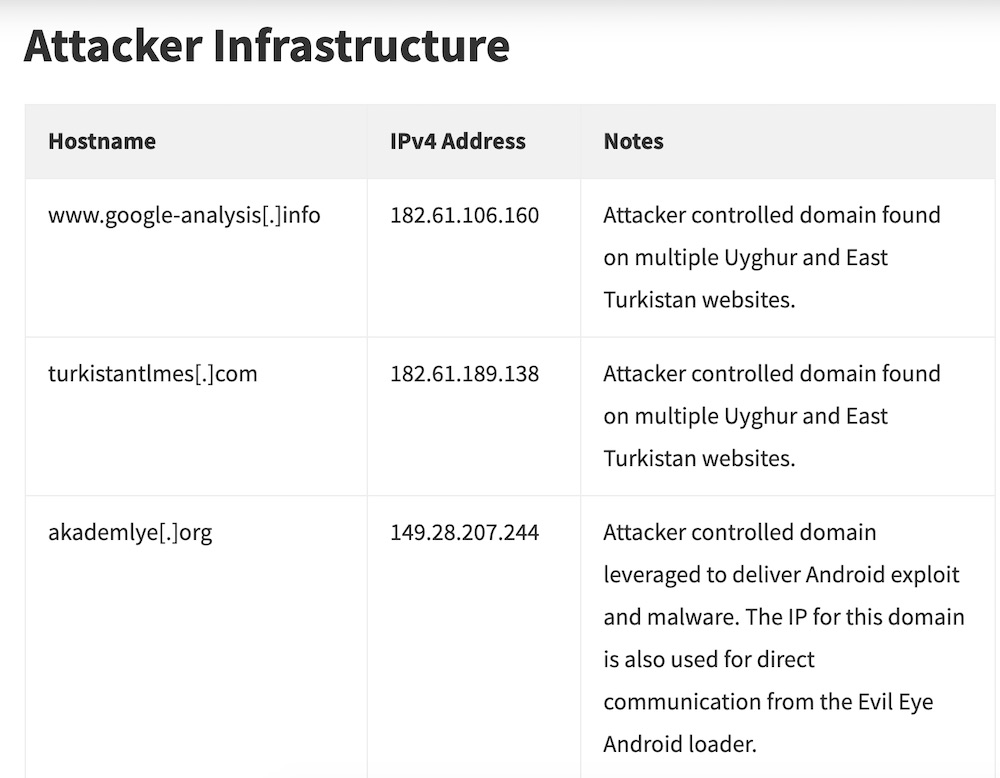Click IP address 182.61.189.138

[x=464, y=374]
